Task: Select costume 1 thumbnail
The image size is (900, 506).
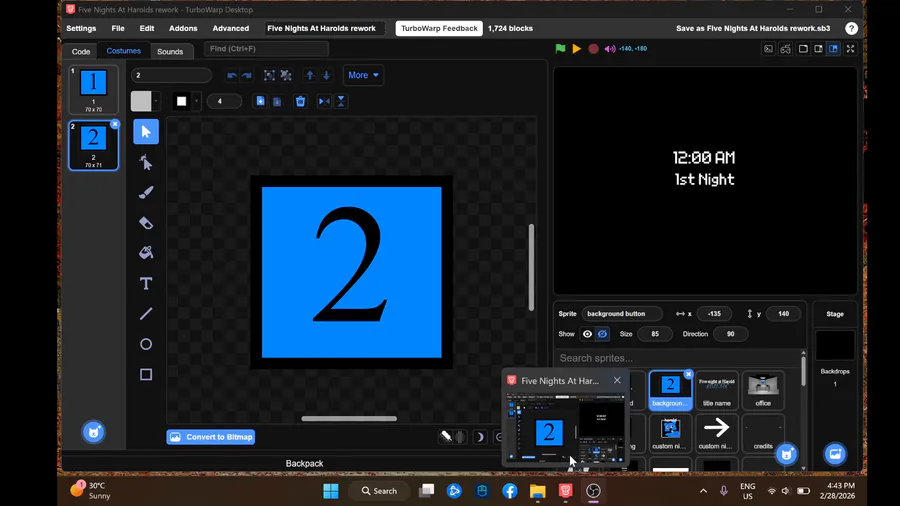Action: (94, 89)
